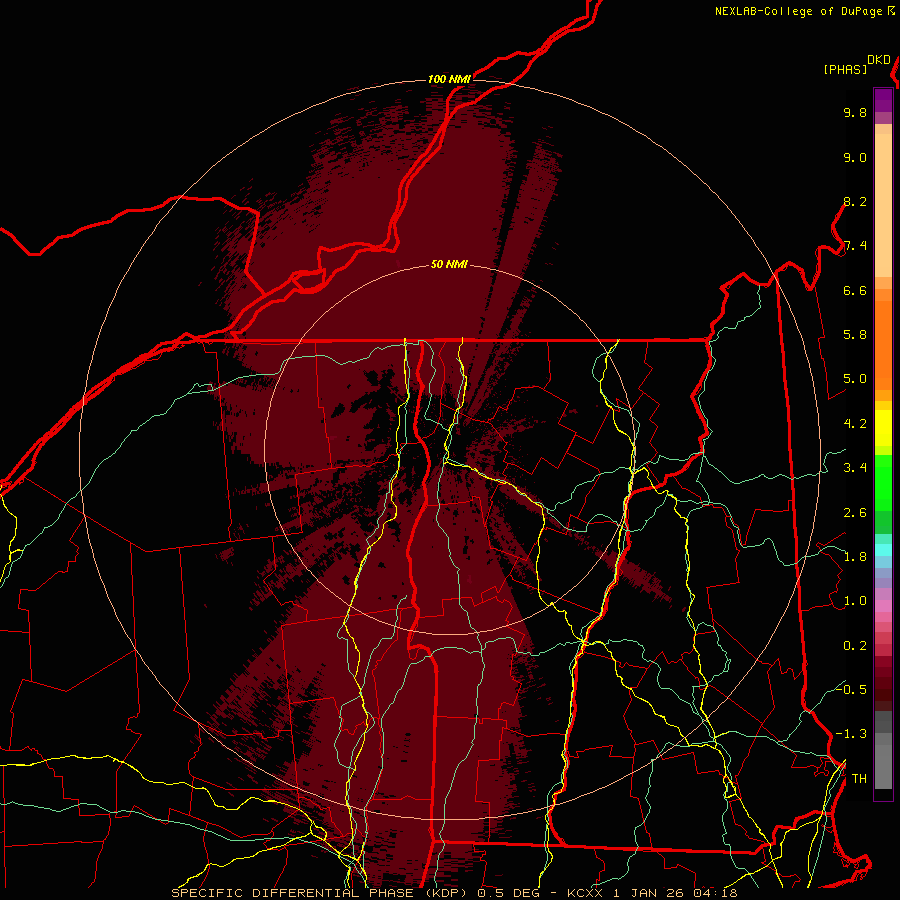Viewport: 900px width, 900px height.
Task: Pick the bright green band on color scale
Action: click(883, 483)
